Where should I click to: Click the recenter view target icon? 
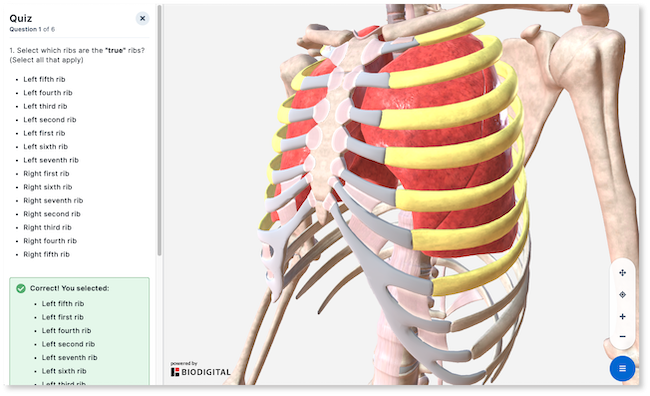click(x=622, y=294)
